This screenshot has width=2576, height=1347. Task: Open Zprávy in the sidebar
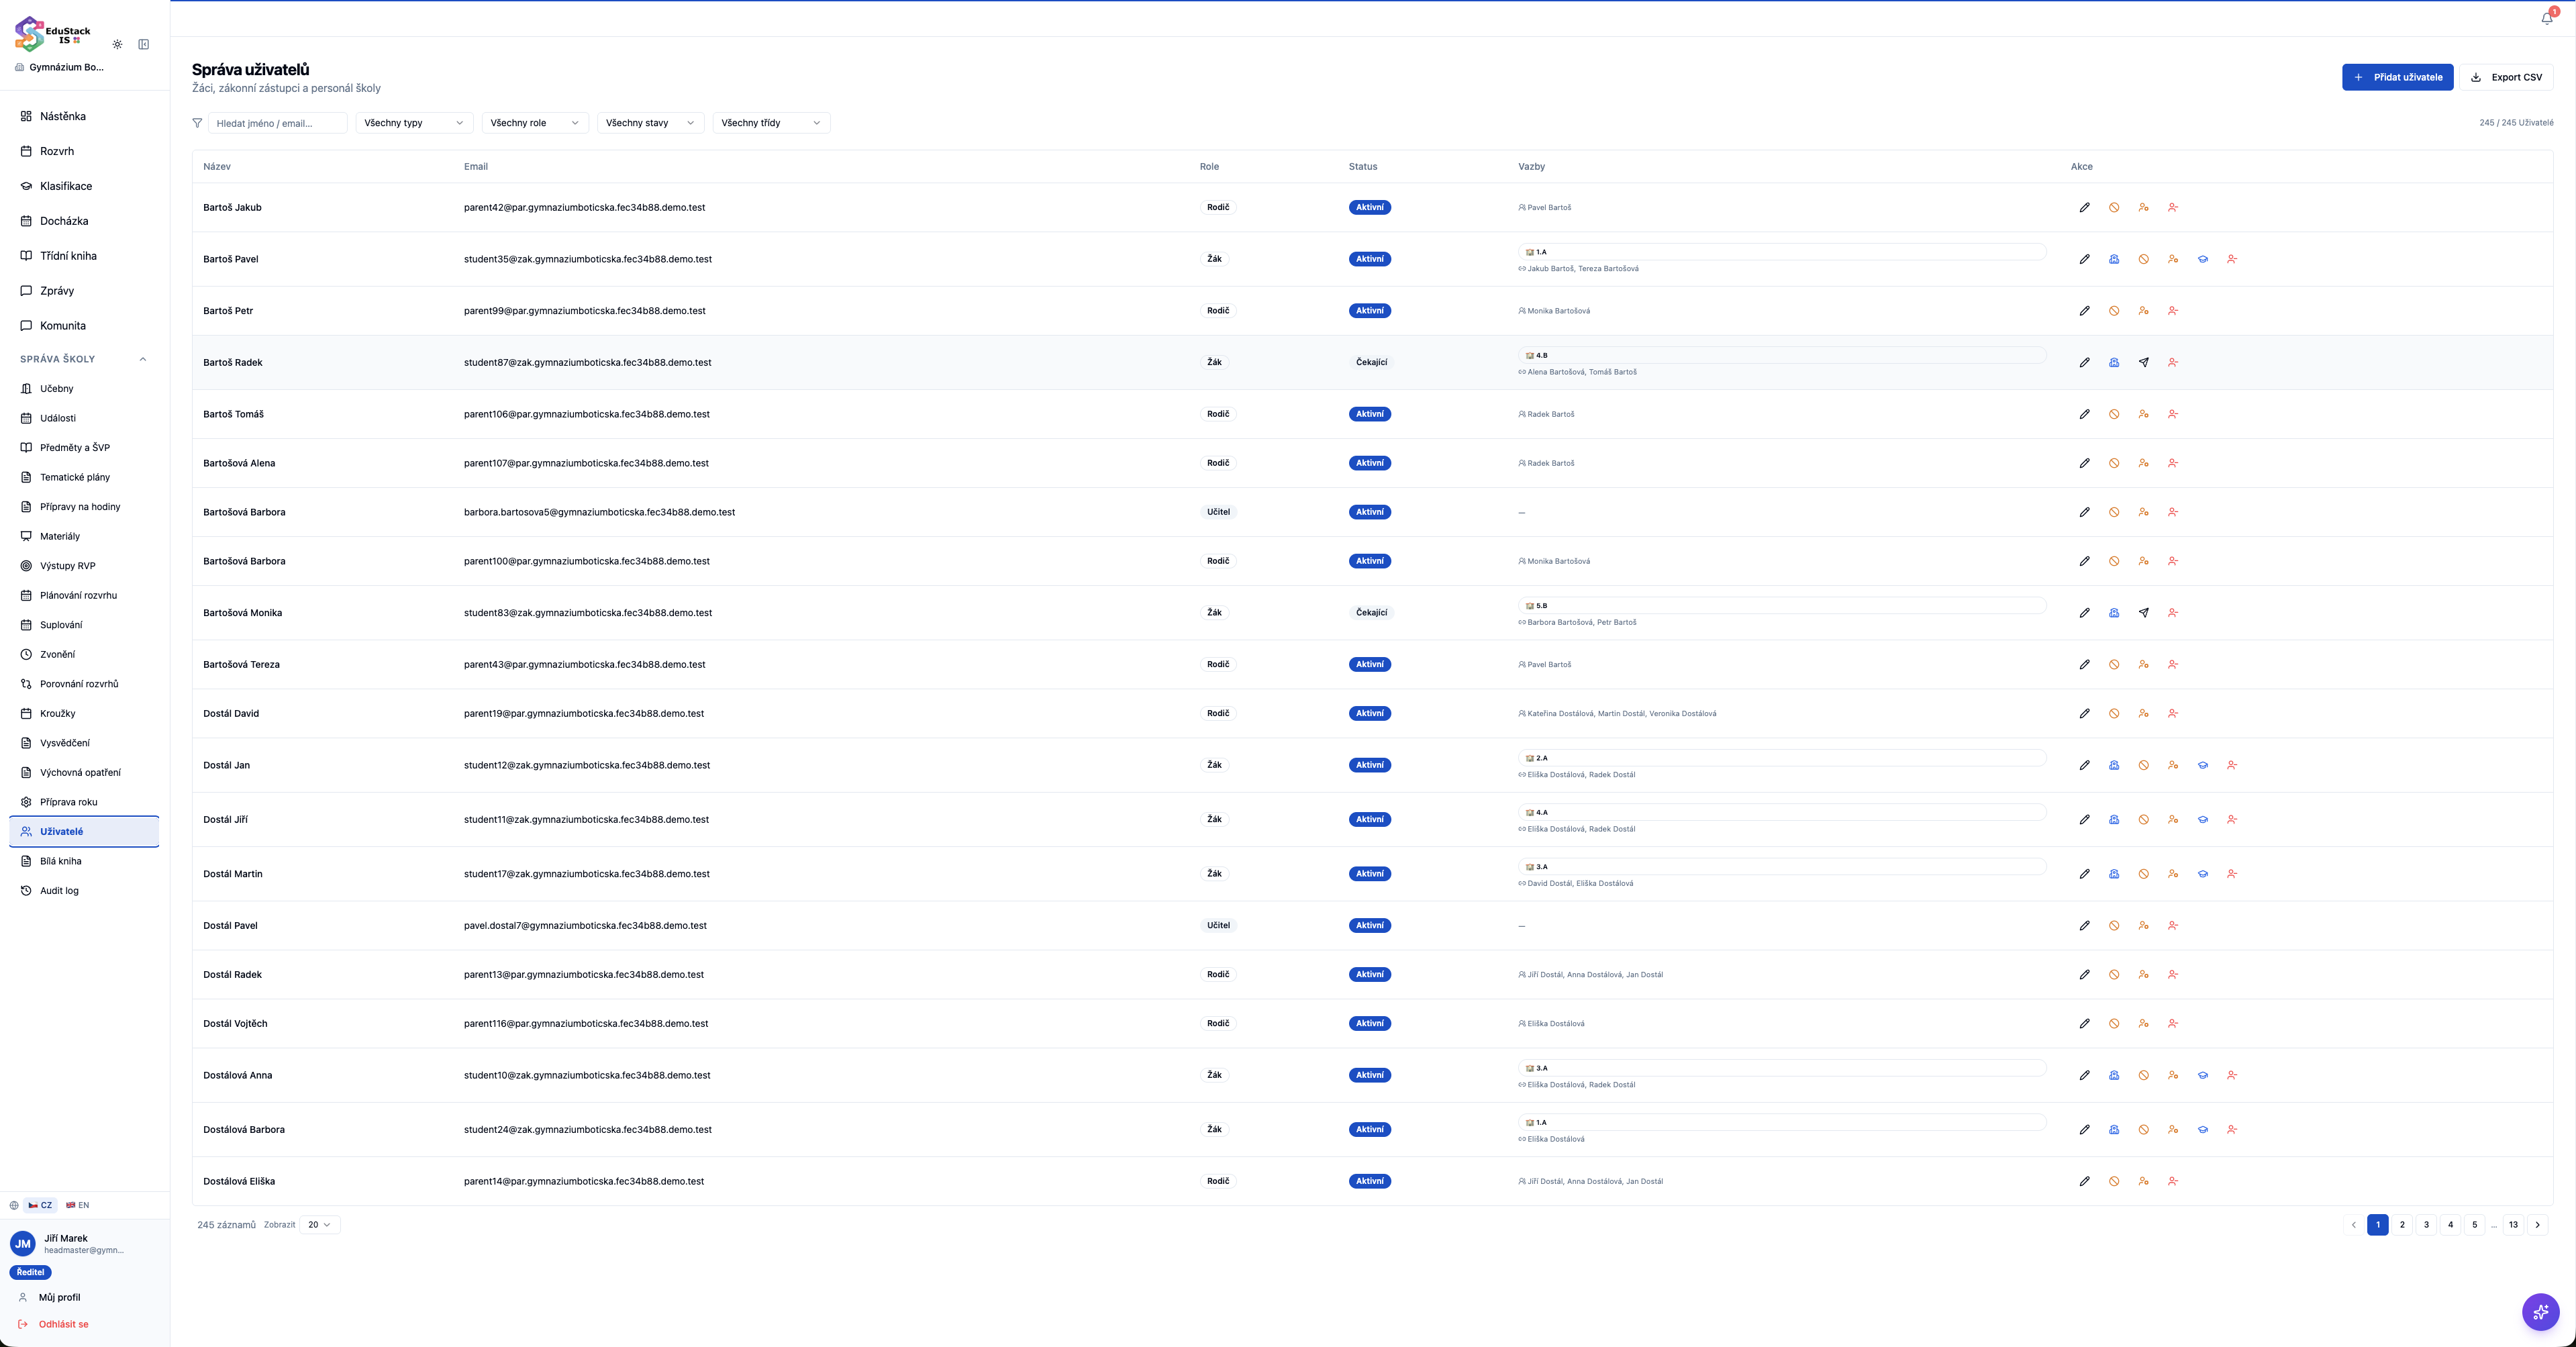tap(84, 291)
